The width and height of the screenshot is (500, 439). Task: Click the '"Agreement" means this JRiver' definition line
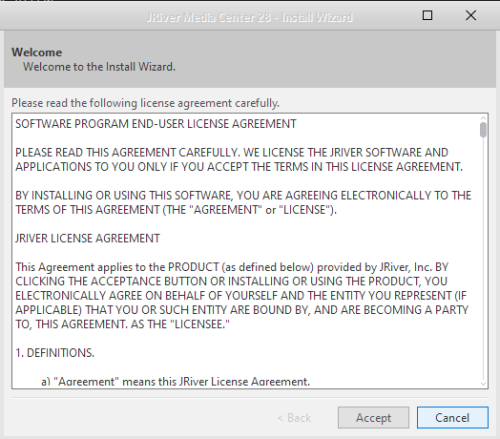coord(176,381)
